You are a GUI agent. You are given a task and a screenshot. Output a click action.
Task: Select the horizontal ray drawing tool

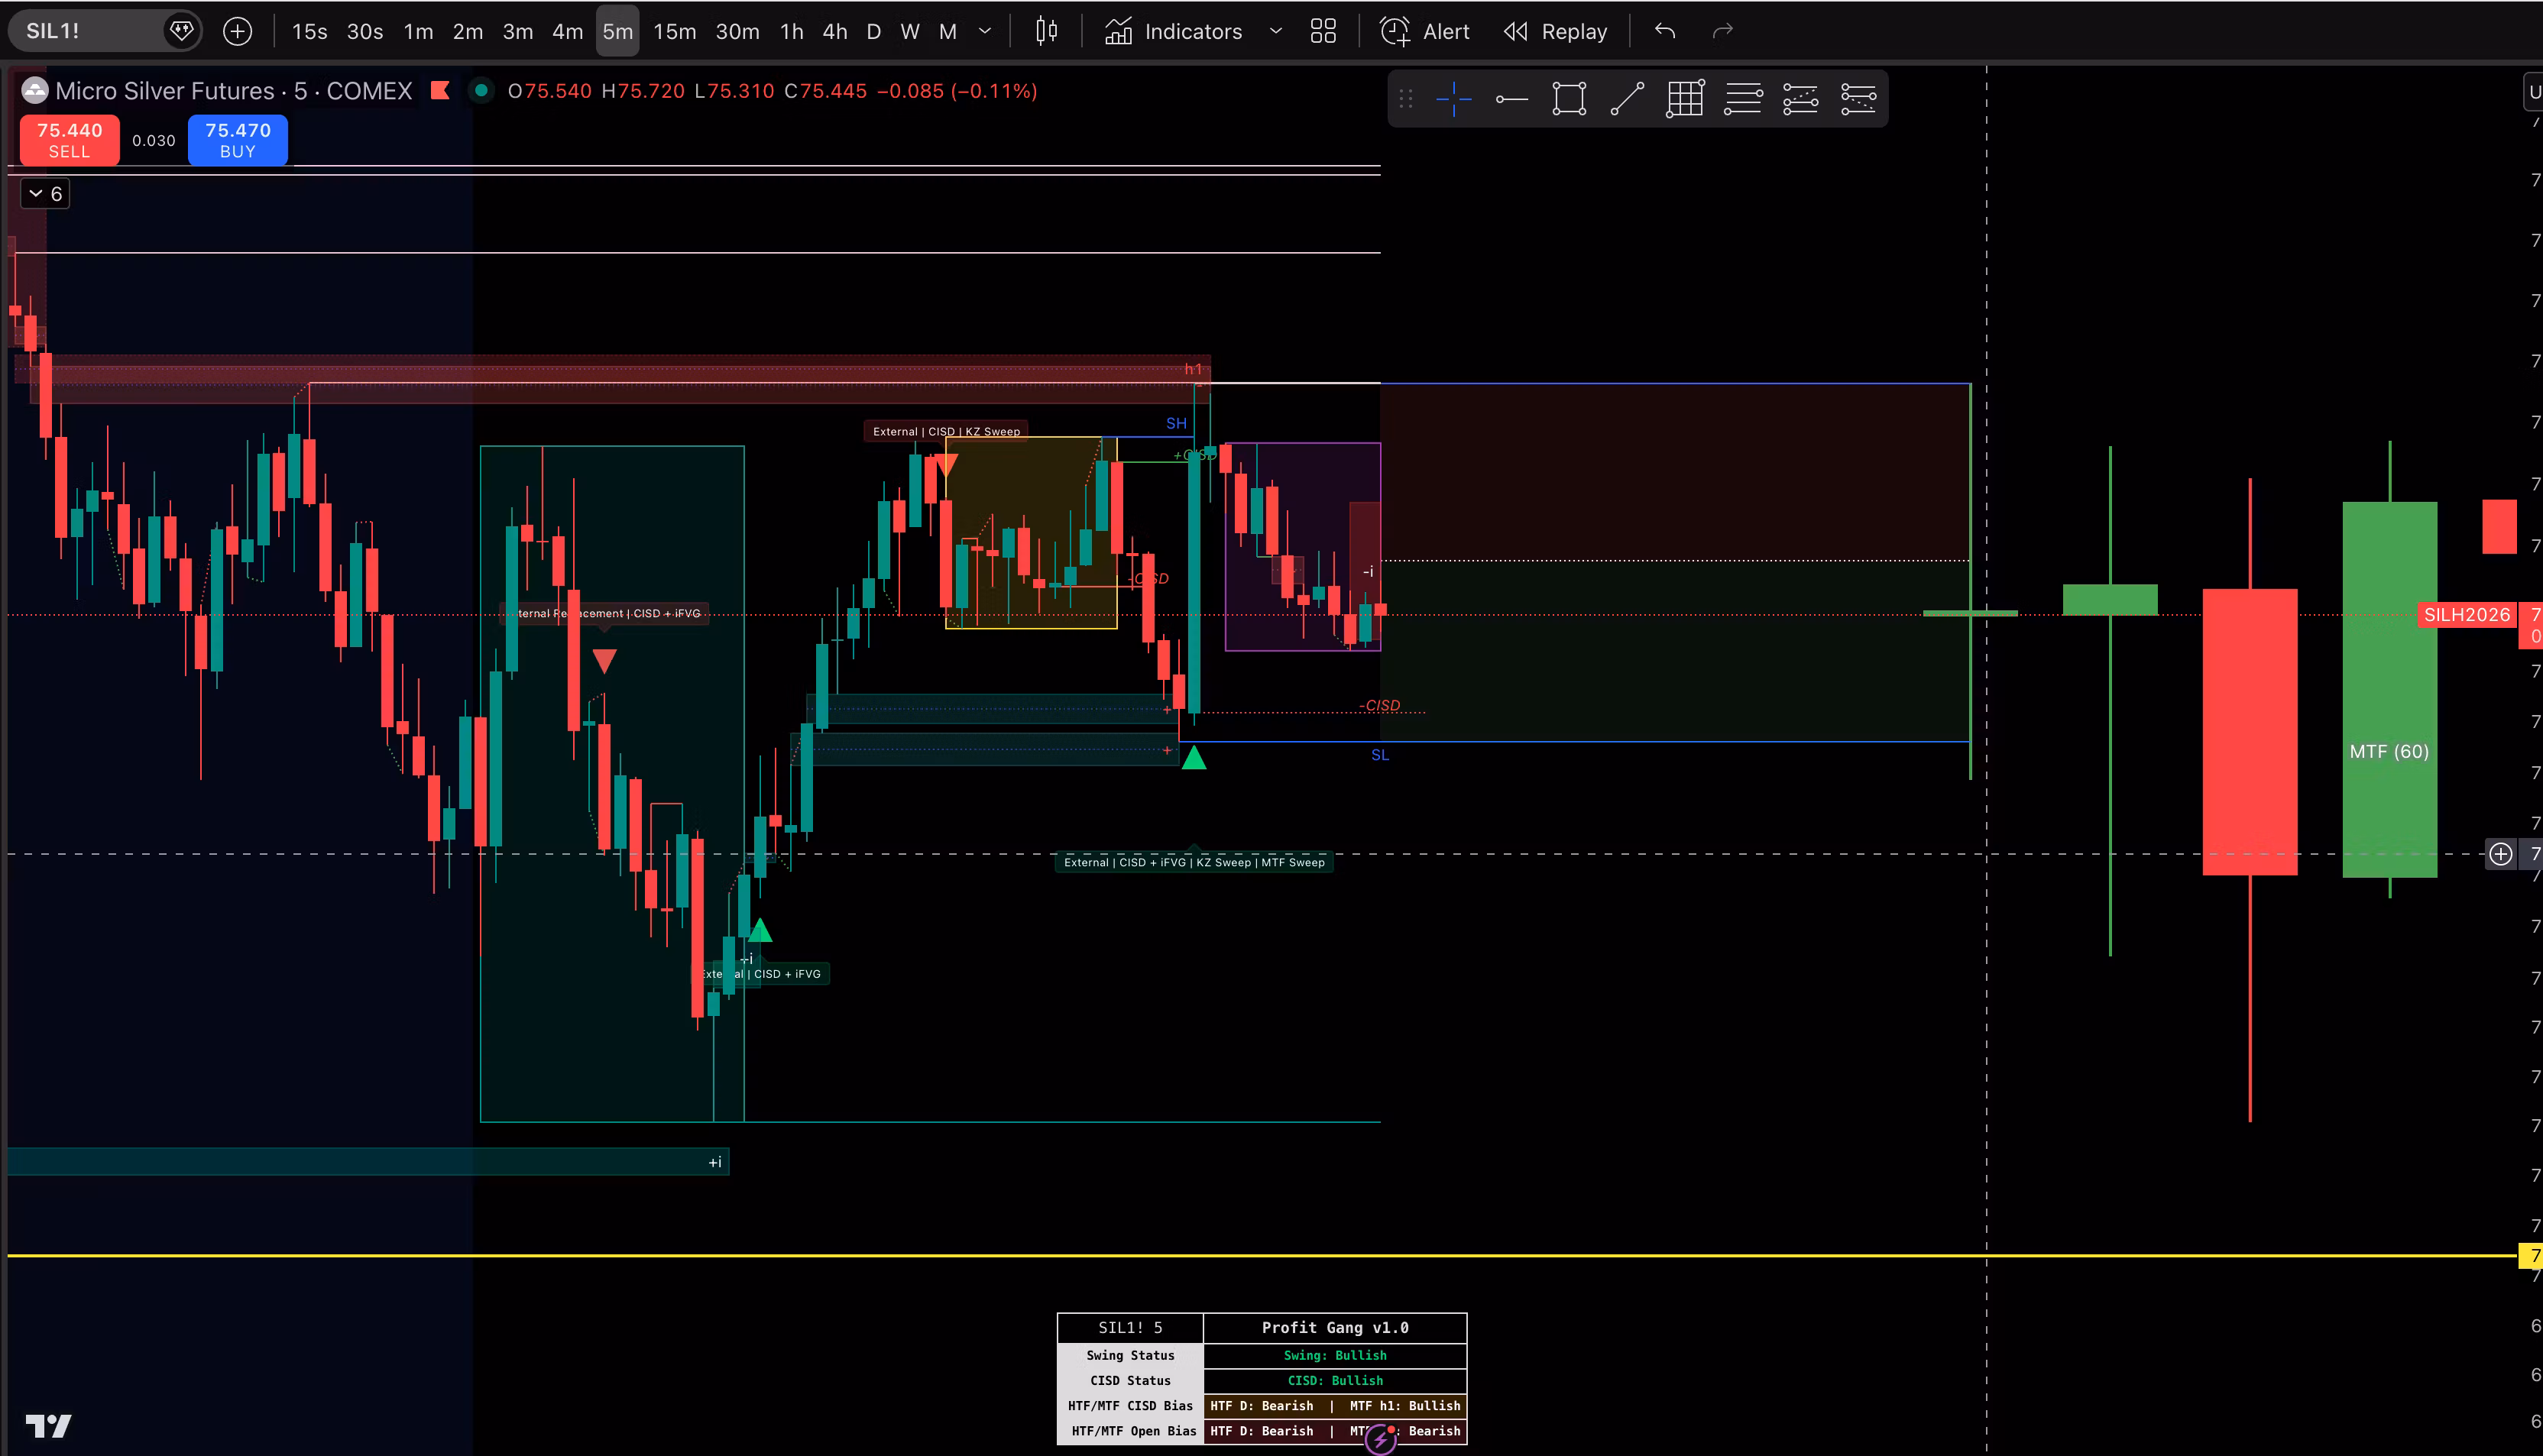point(1511,99)
